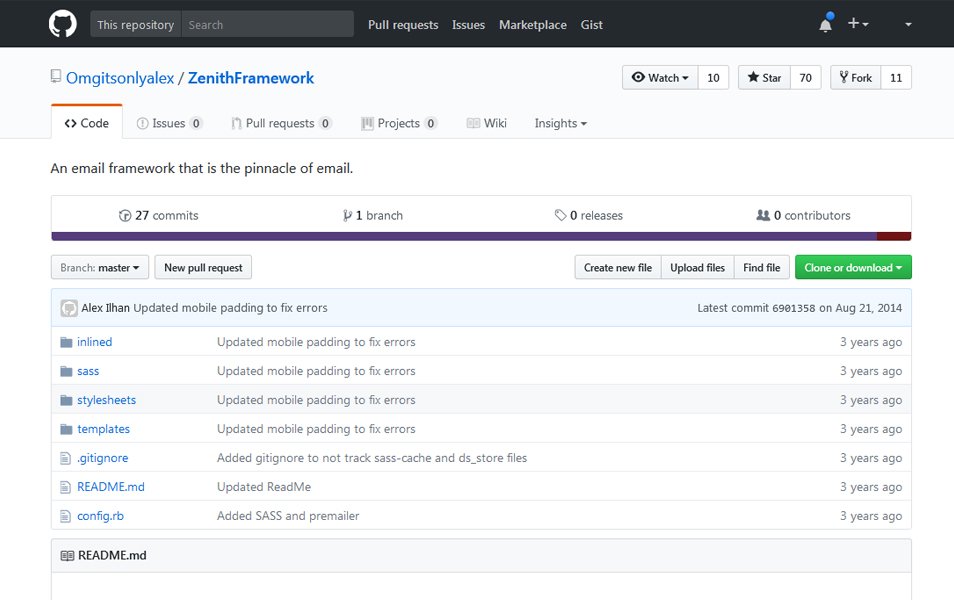The image size is (954, 600).
Task: View the 0 releases page
Action: 588,215
